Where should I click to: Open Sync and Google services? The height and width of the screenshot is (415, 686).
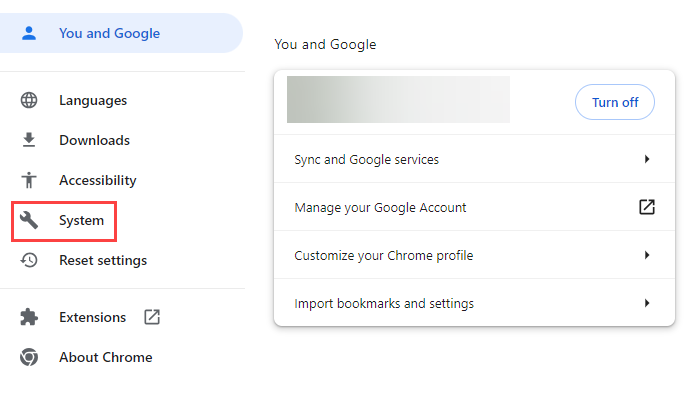[x=474, y=159]
